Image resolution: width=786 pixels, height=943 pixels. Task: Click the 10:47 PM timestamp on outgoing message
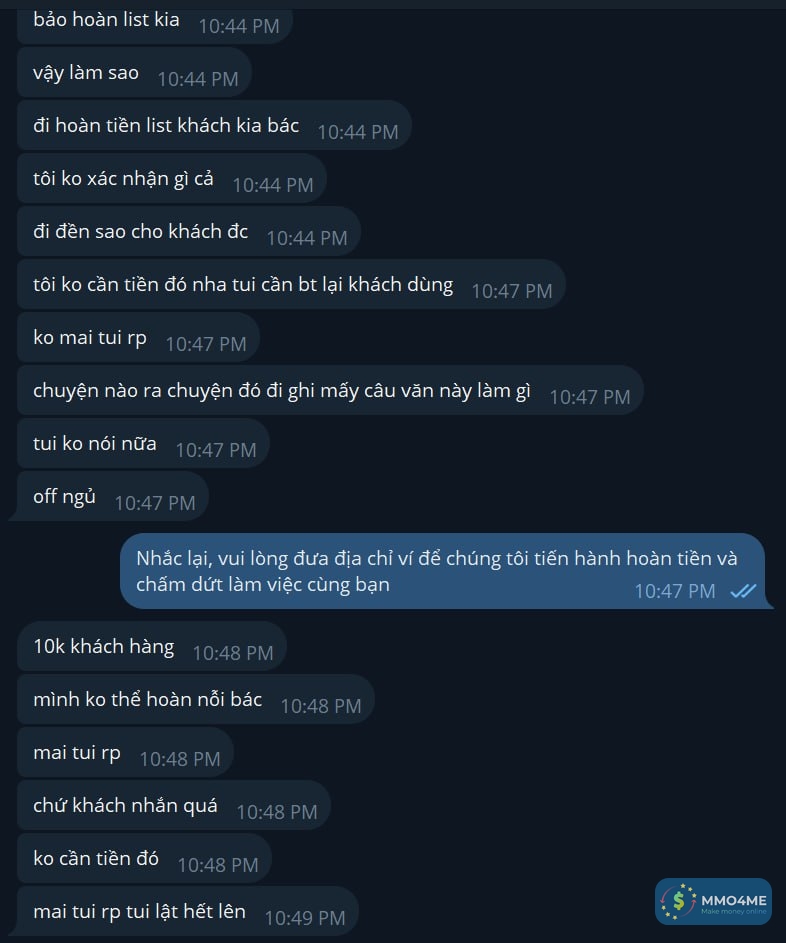[x=675, y=591]
